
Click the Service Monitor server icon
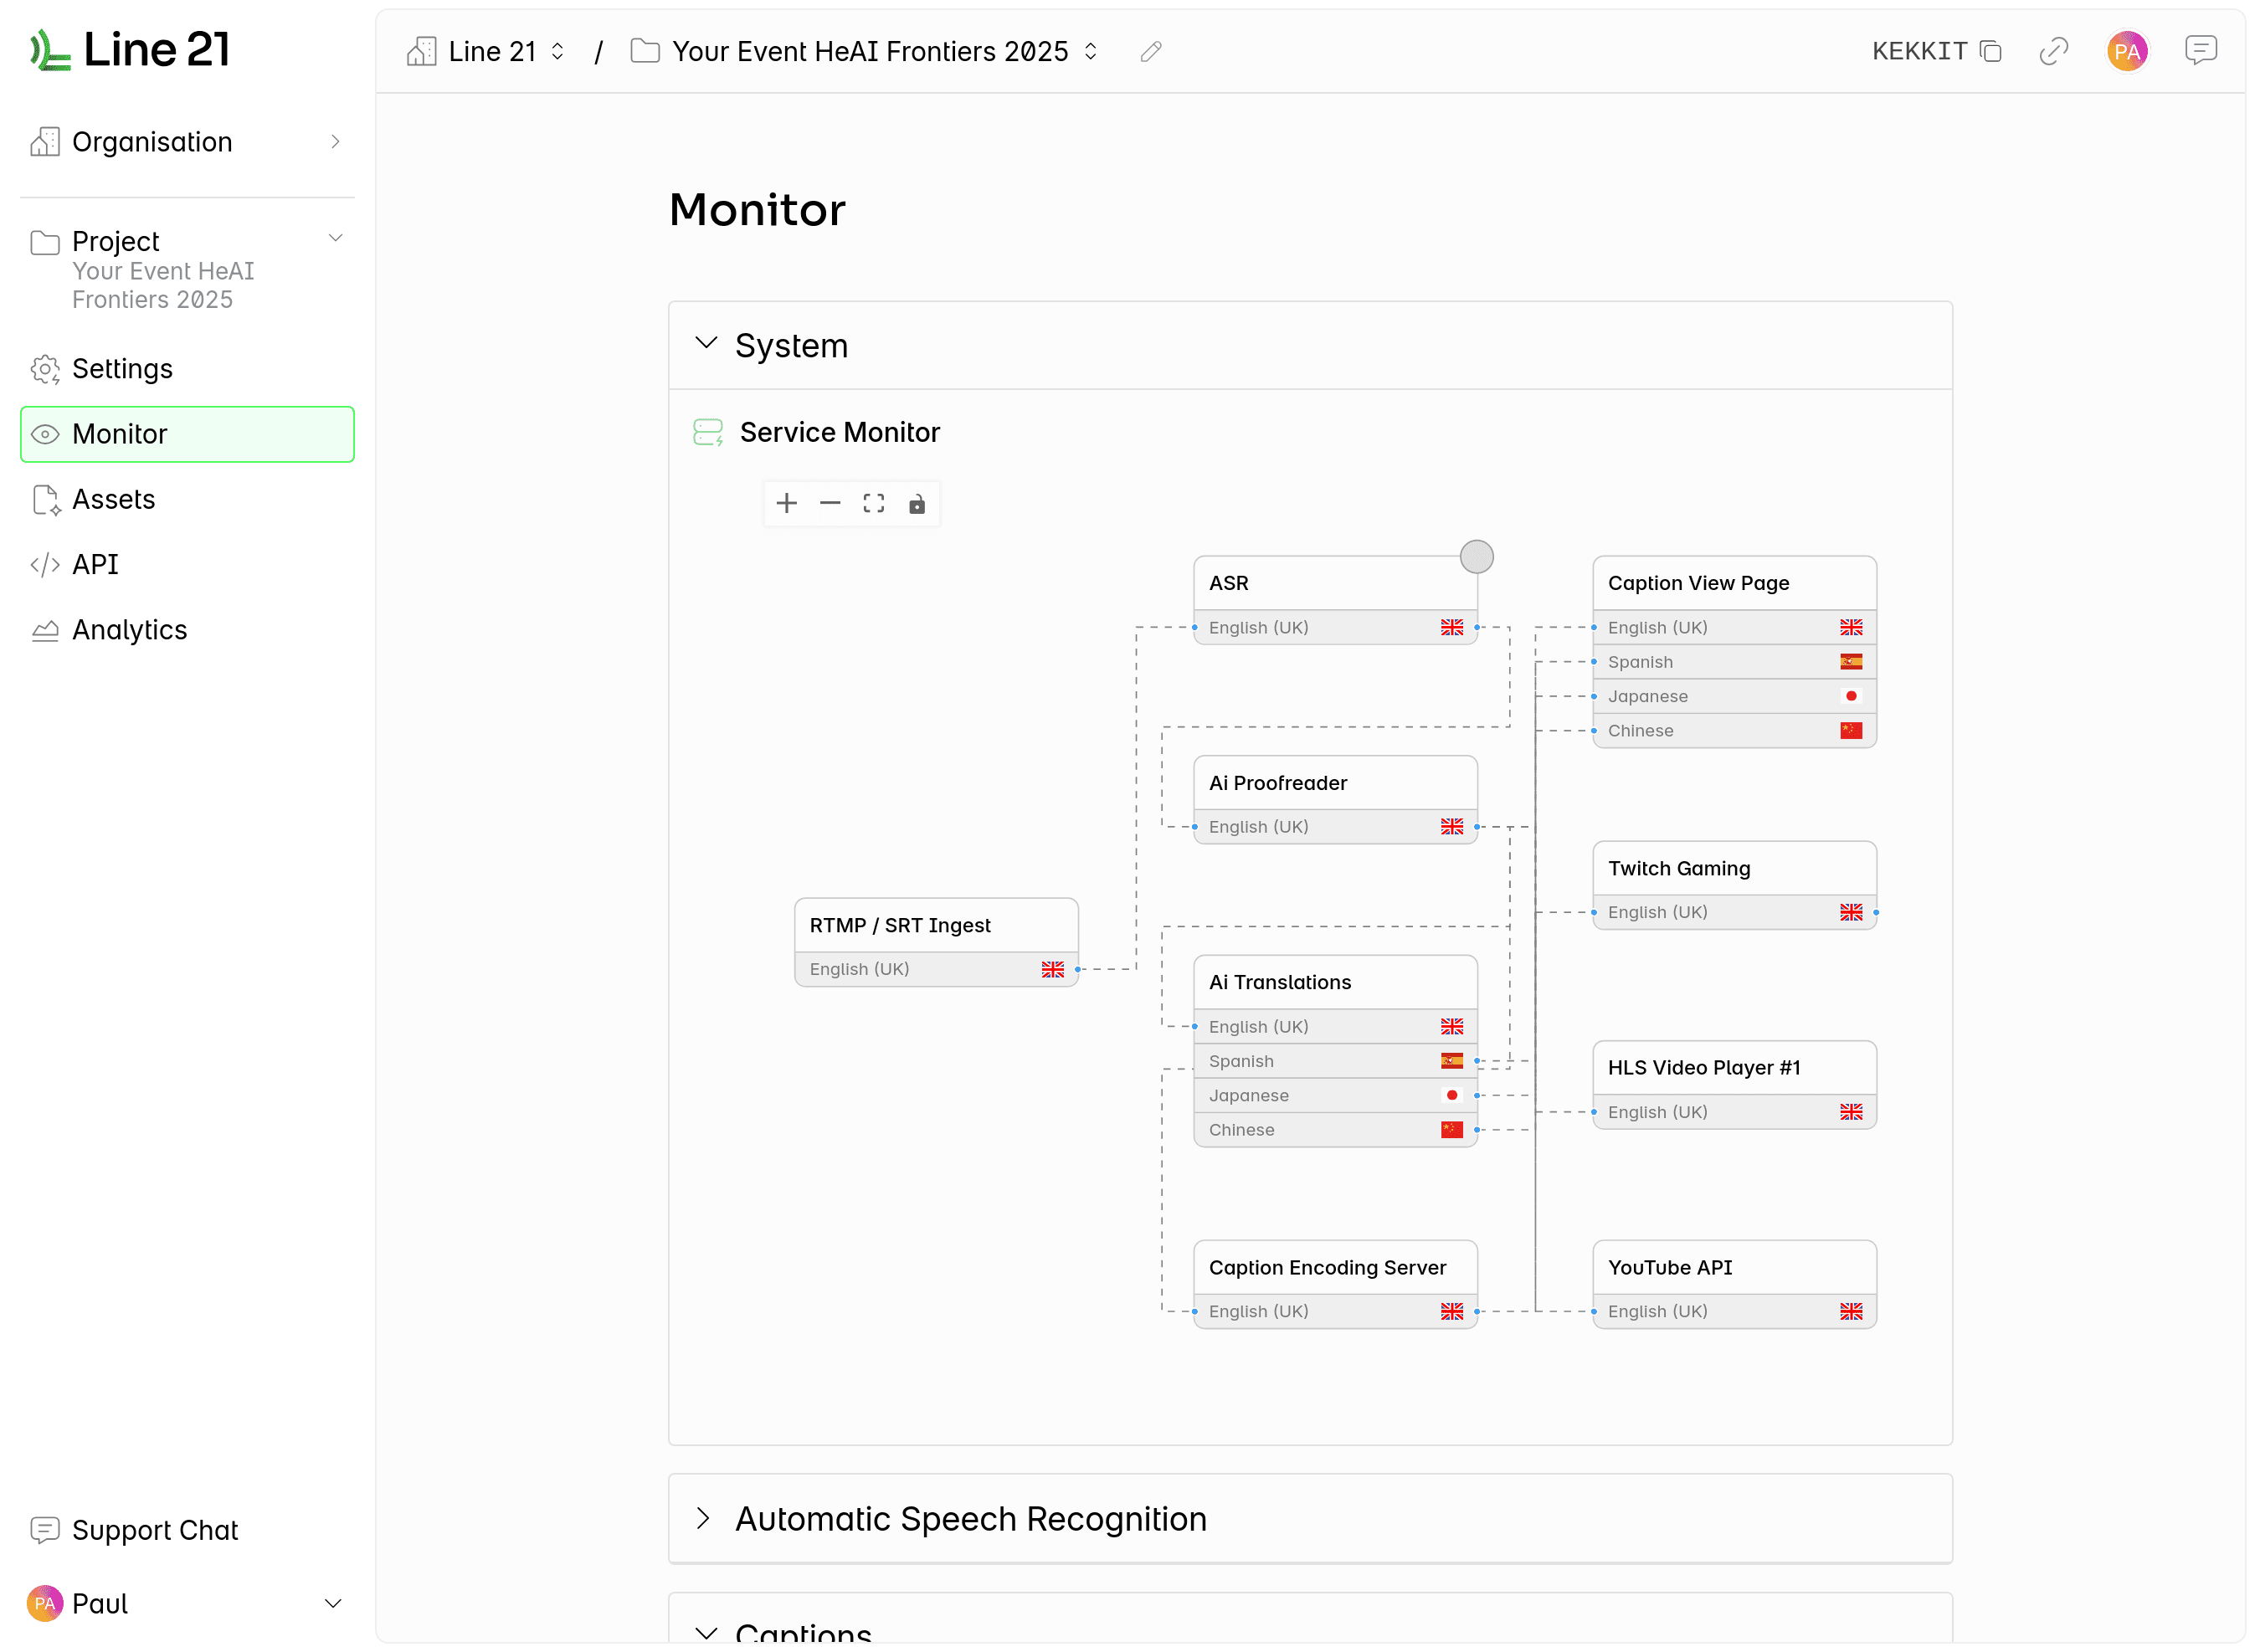[708, 432]
